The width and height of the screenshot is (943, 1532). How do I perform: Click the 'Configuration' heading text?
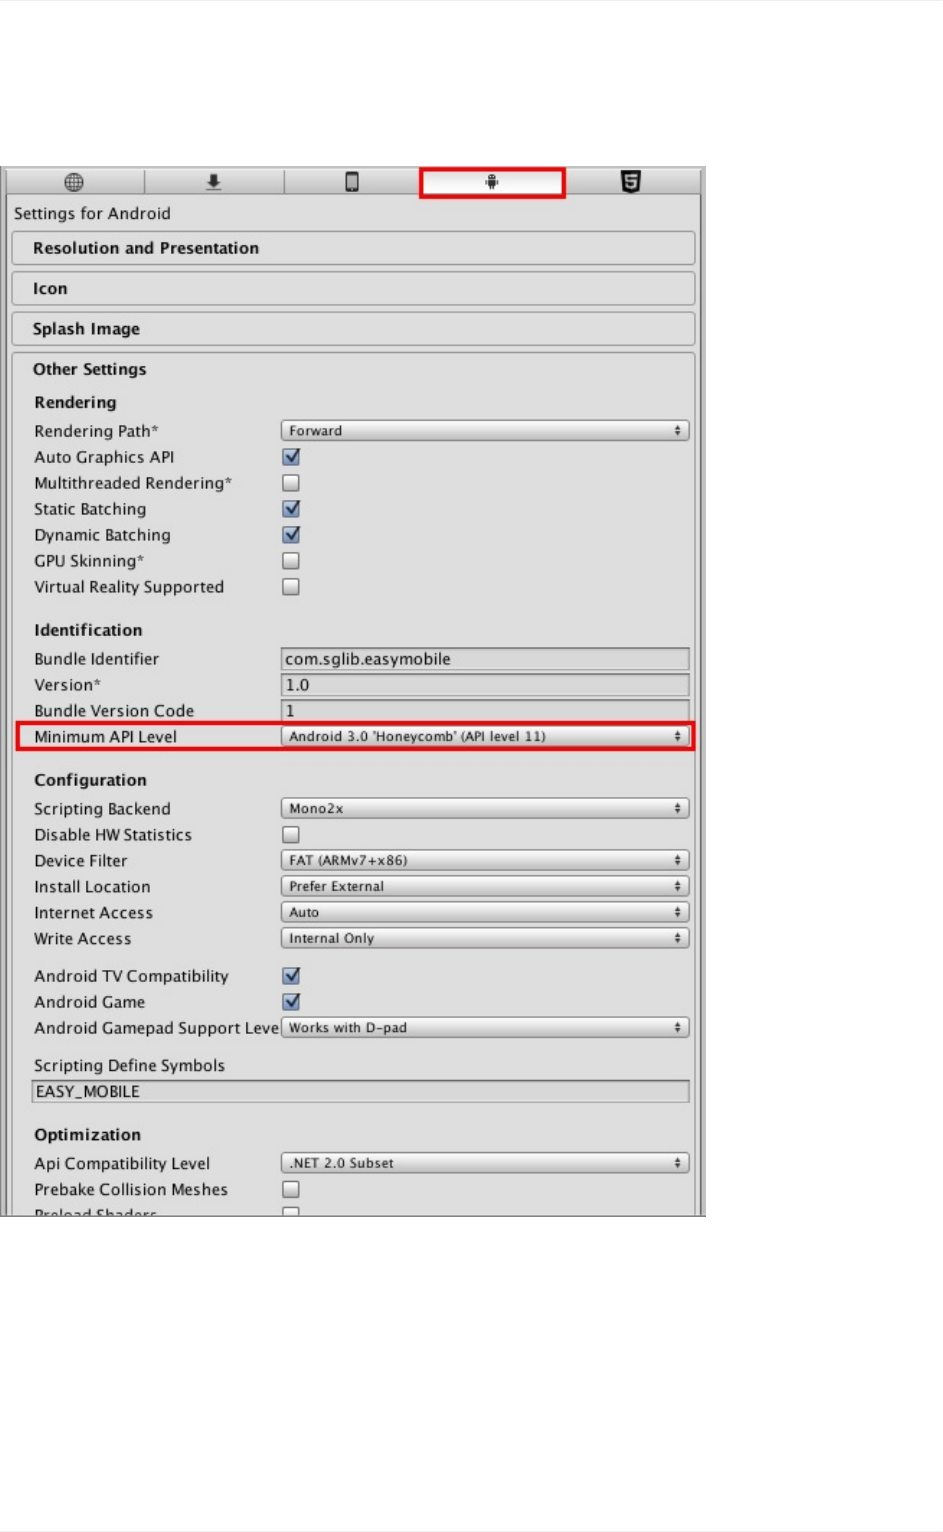click(x=90, y=781)
